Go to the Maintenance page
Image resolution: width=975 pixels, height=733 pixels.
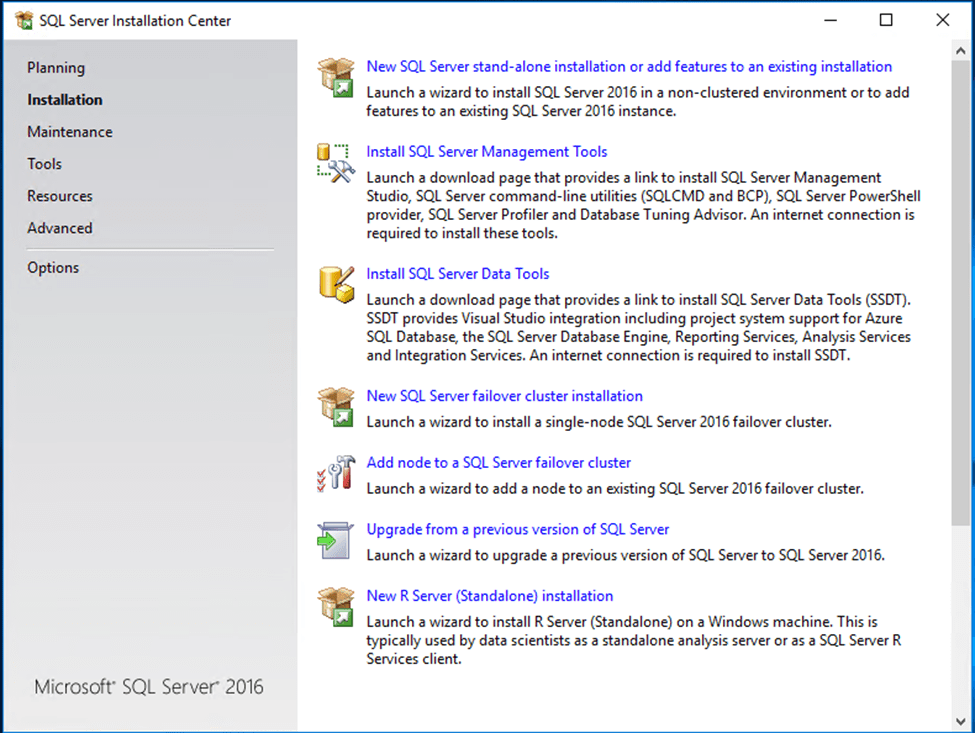70,132
